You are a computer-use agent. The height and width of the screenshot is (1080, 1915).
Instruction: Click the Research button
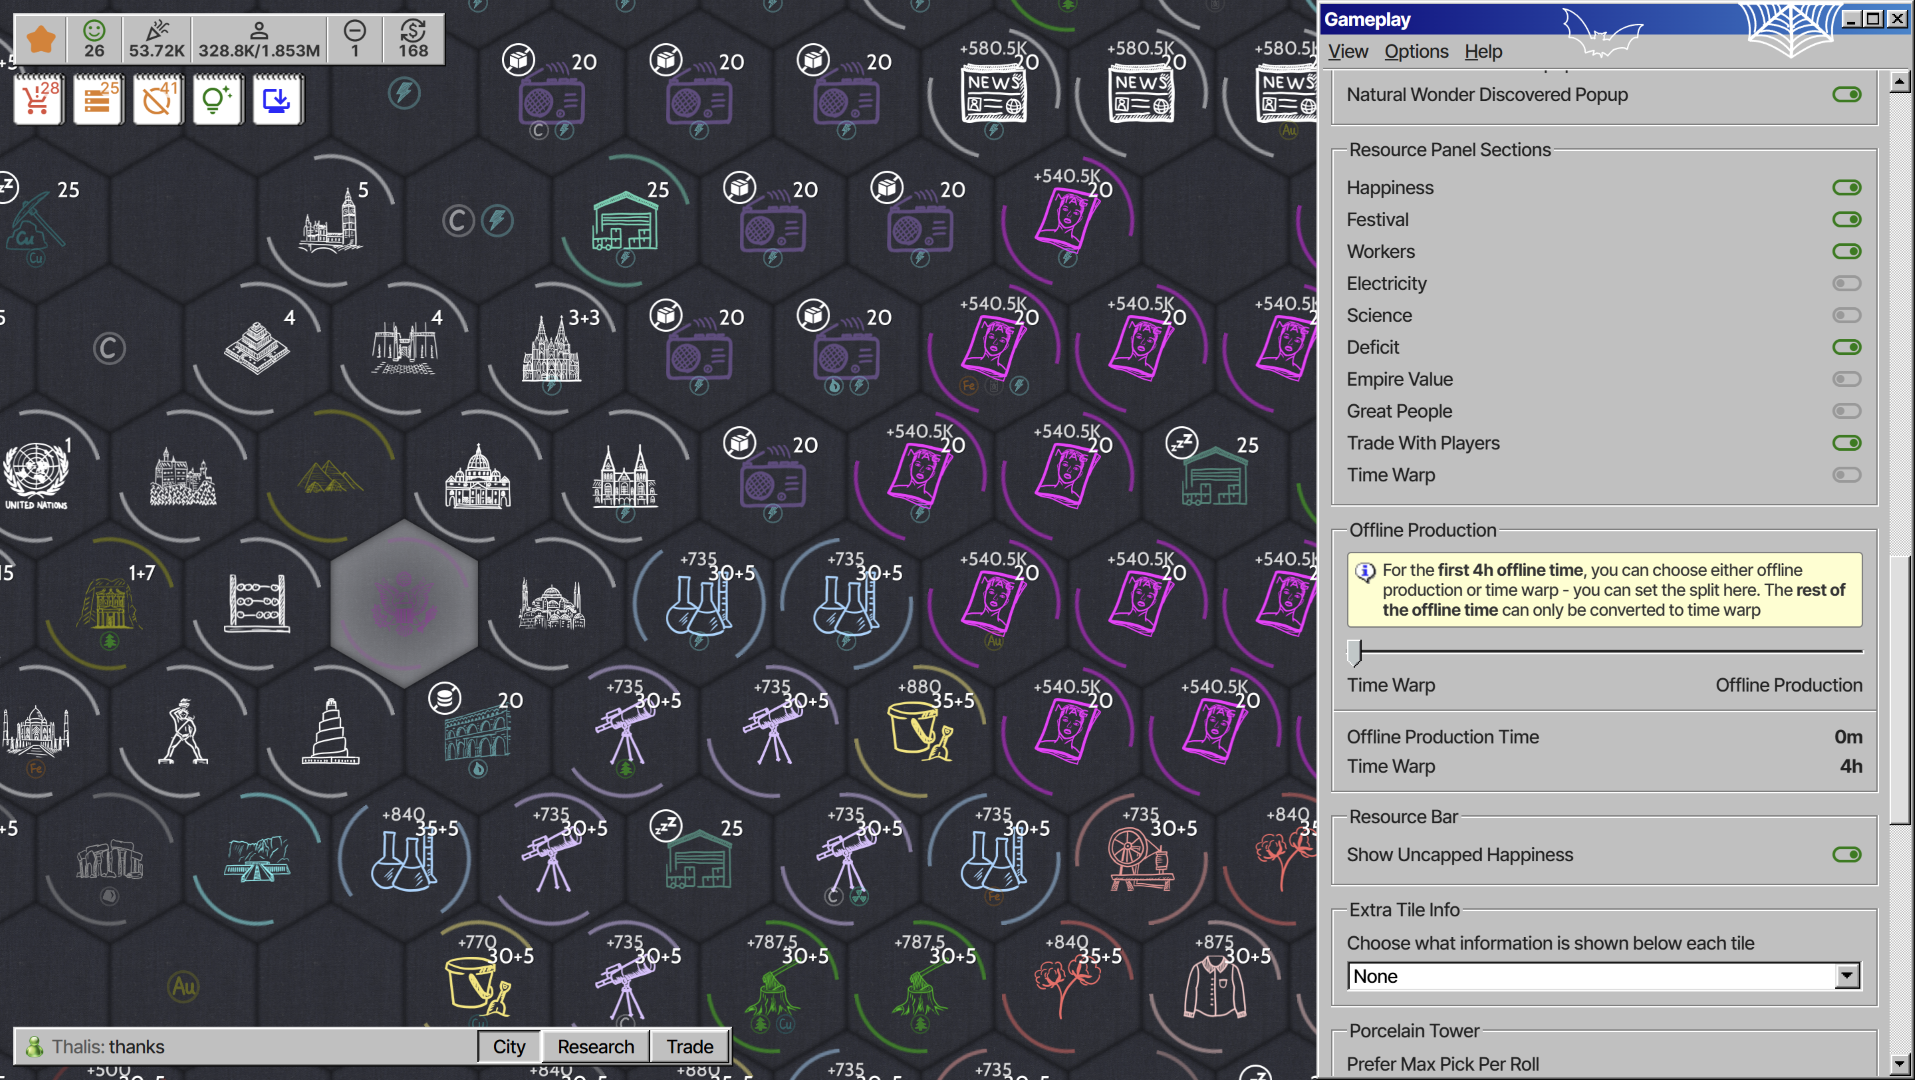[x=595, y=1046]
